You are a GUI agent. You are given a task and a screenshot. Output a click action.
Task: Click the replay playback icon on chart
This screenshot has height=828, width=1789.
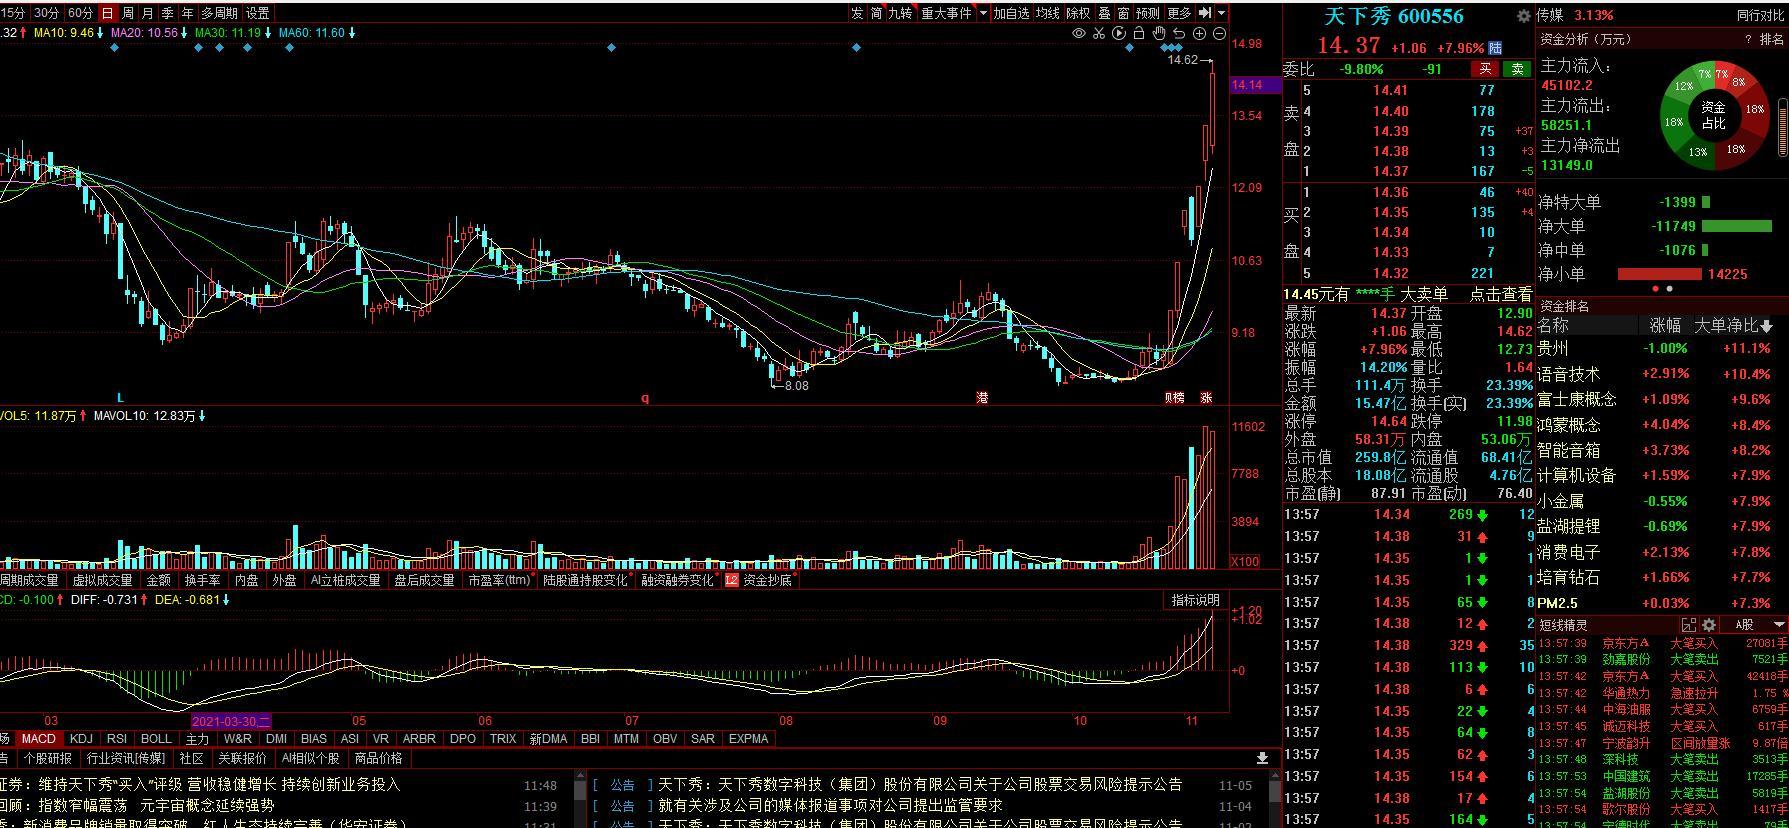coord(1119,33)
